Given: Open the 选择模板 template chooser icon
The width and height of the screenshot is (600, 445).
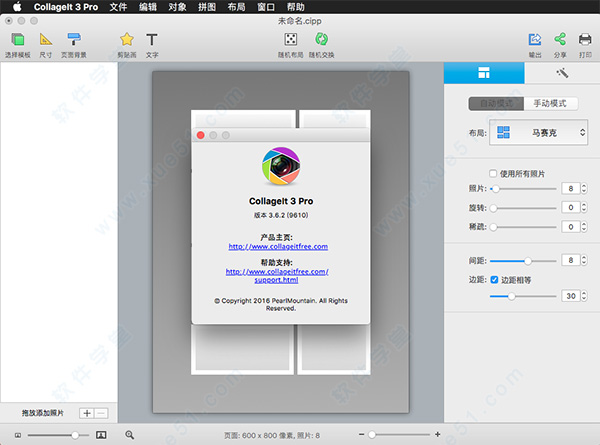Looking at the screenshot, I should [x=18, y=40].
